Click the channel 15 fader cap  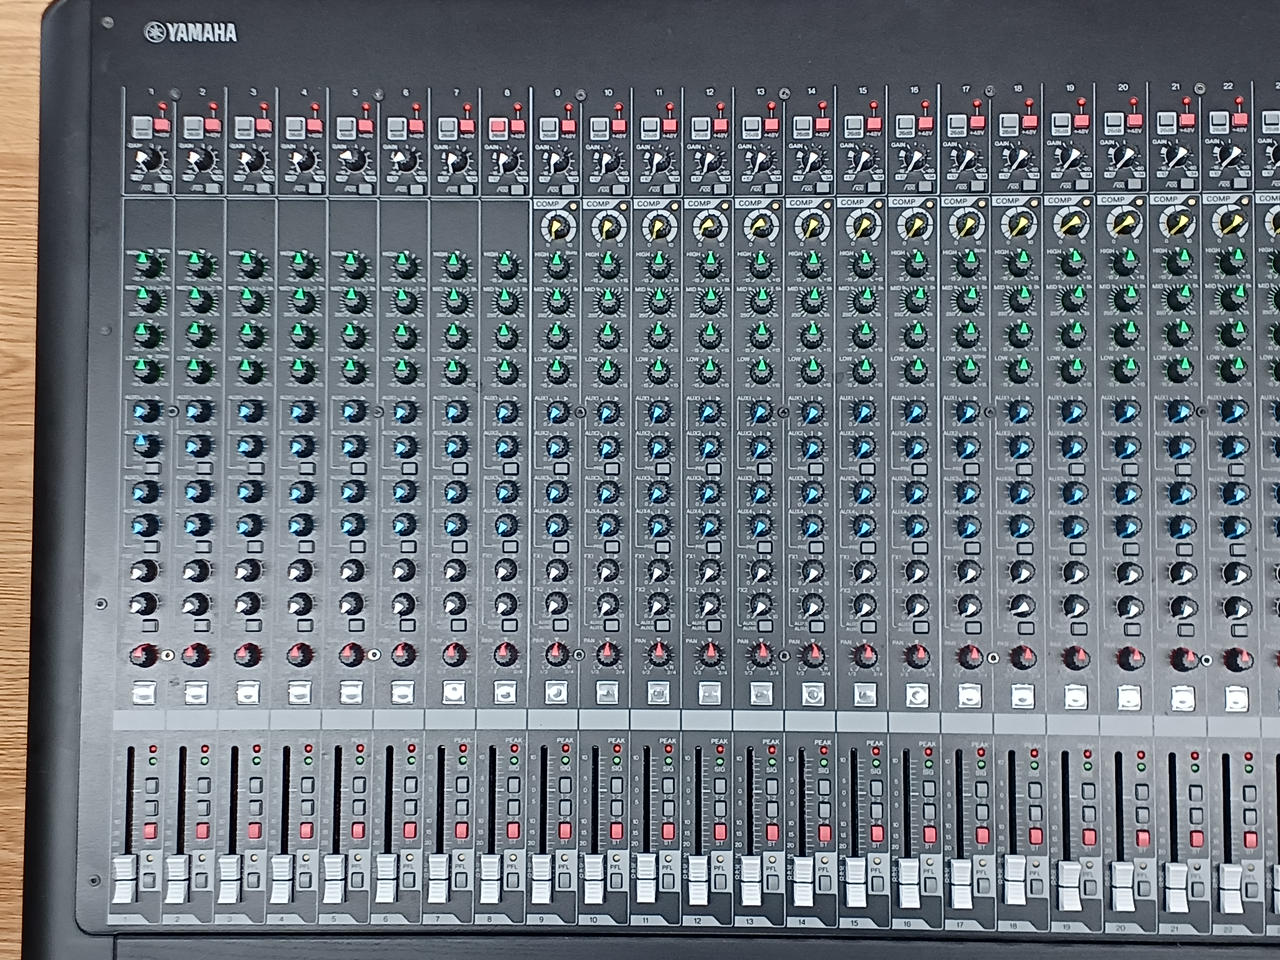[x=856, y=878]
